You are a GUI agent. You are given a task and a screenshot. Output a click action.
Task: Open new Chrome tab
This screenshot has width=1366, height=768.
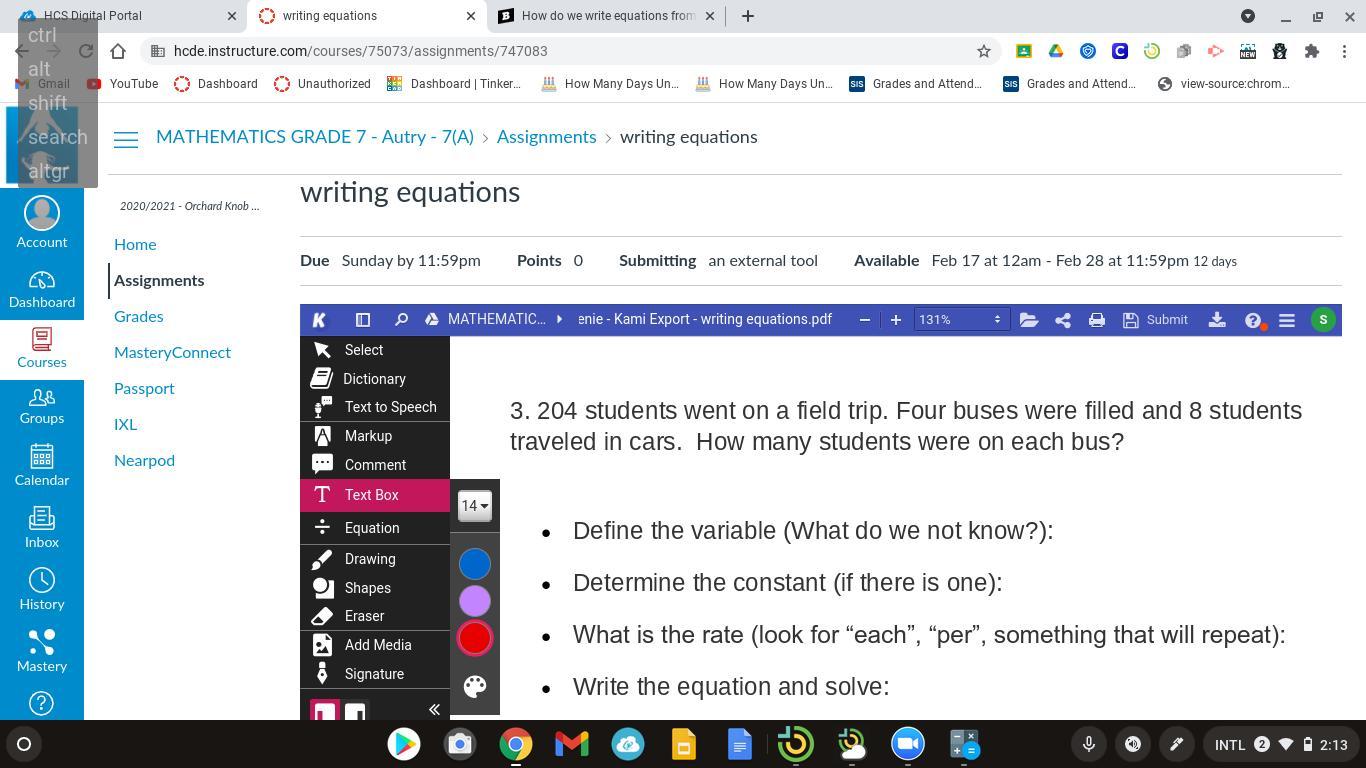(x=747, y=16)
